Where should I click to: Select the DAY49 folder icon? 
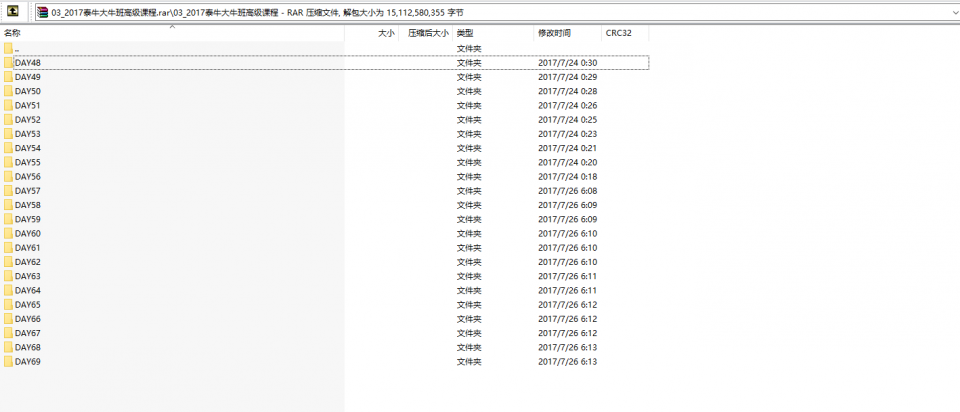pyautogui.click(x=8, y=77)
